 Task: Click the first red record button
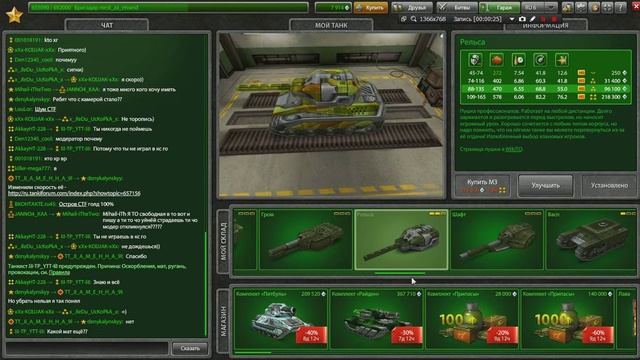pos(543,19)
